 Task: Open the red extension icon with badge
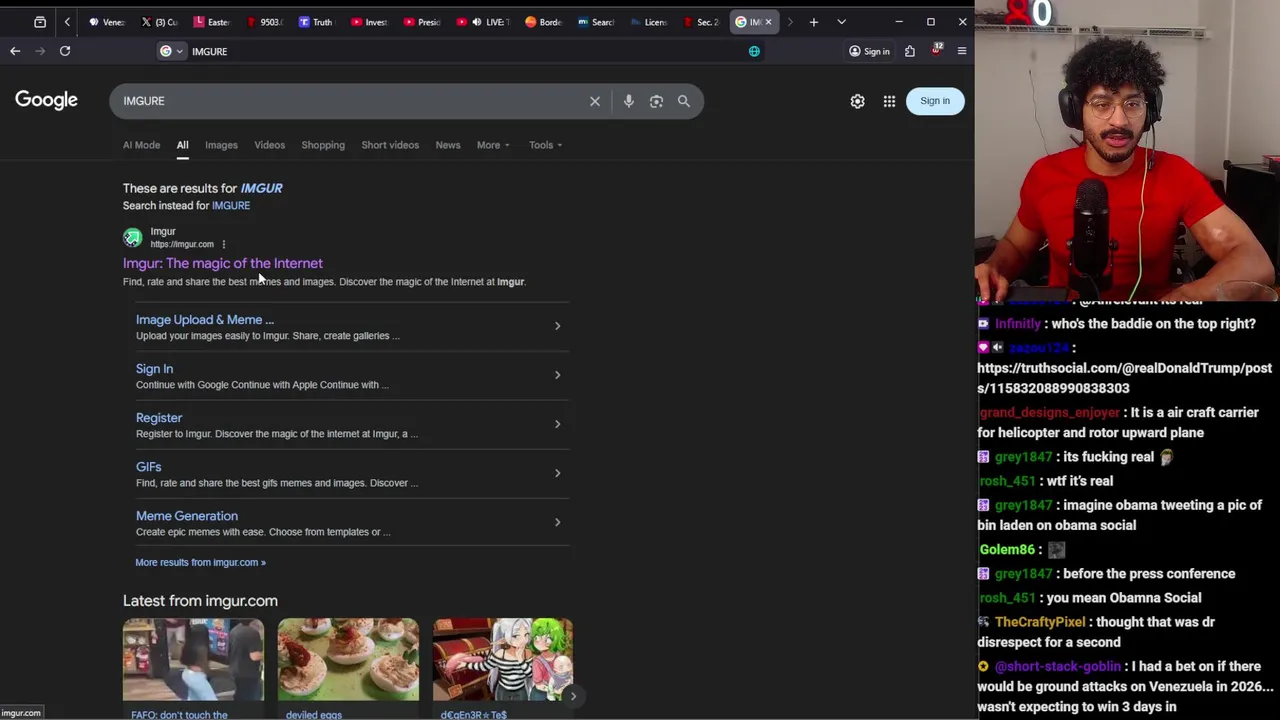936,50
